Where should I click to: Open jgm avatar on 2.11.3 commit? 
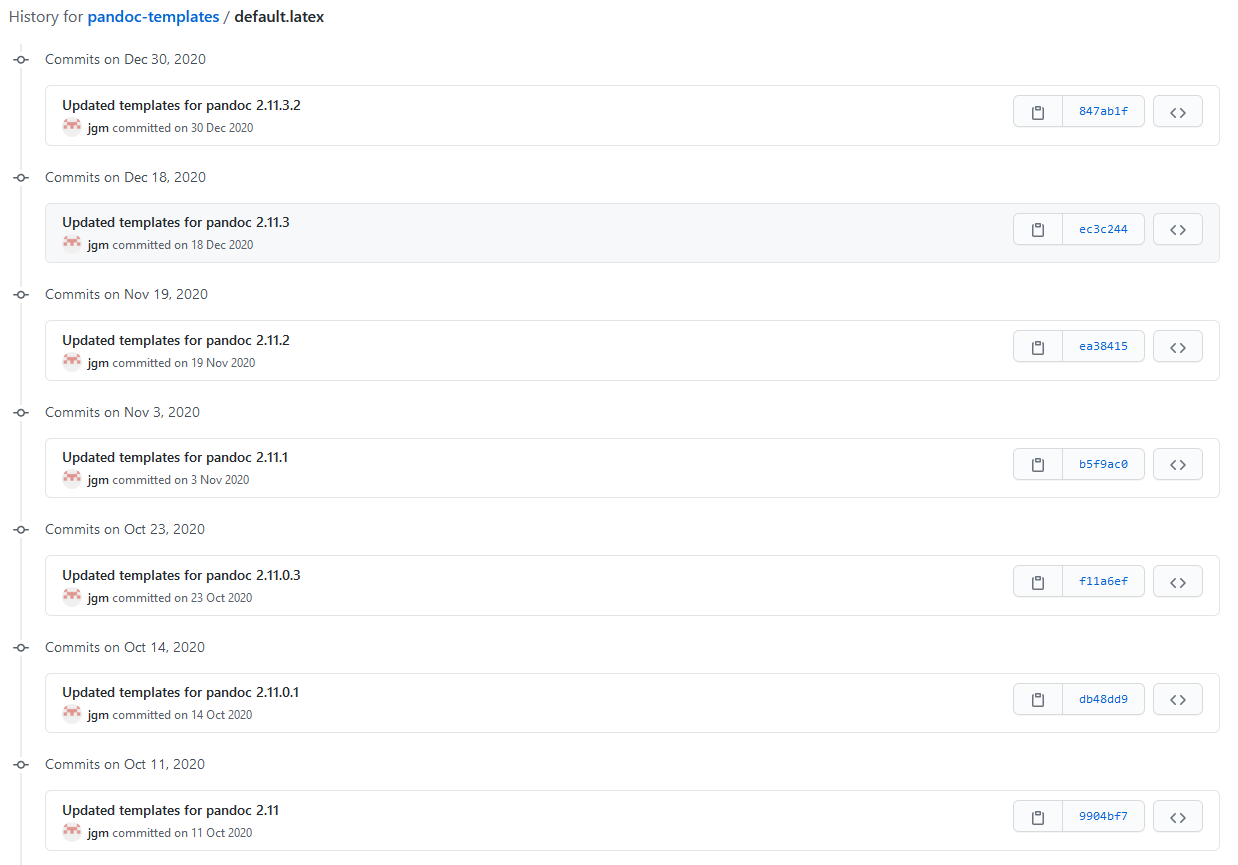(72, 244)
